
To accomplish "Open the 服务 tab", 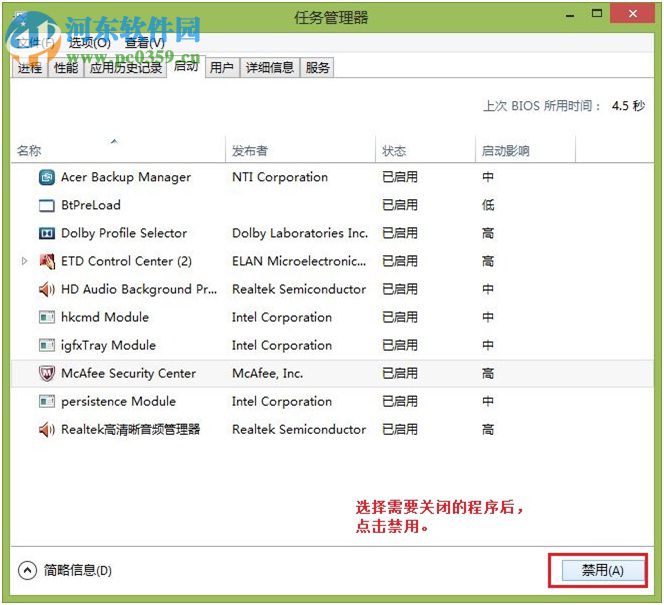I will coord(318,68).
